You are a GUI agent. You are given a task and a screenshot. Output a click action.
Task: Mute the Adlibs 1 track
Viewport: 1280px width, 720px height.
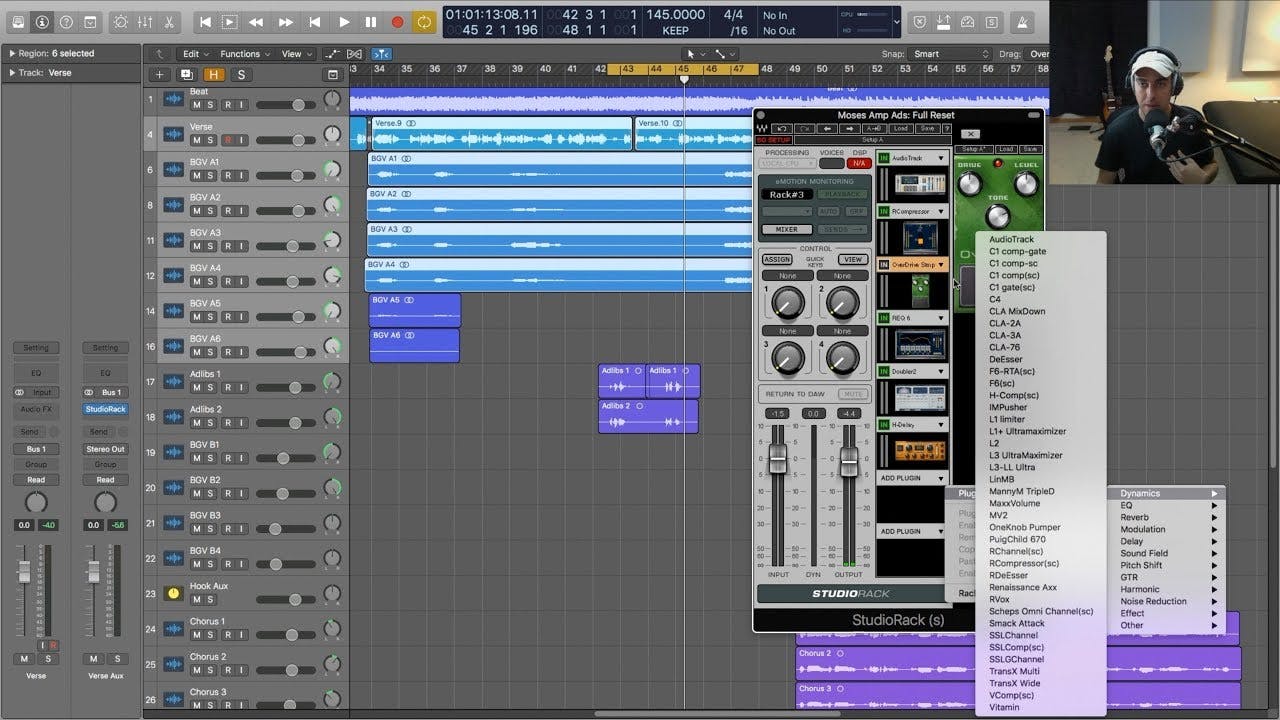[x=197, y=387]
